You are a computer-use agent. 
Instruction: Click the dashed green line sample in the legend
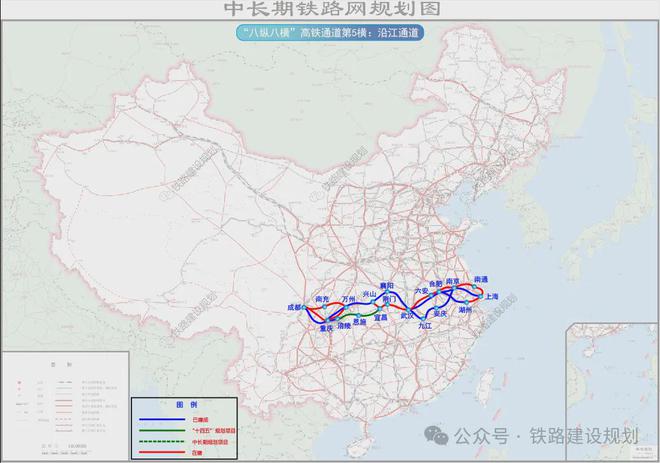(x=162, y=442)
